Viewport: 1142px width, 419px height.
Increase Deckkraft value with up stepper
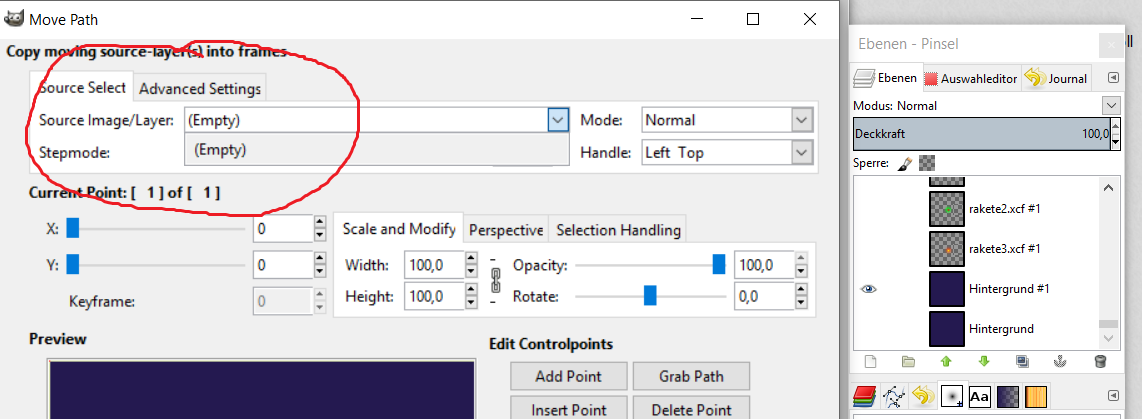1116,126
